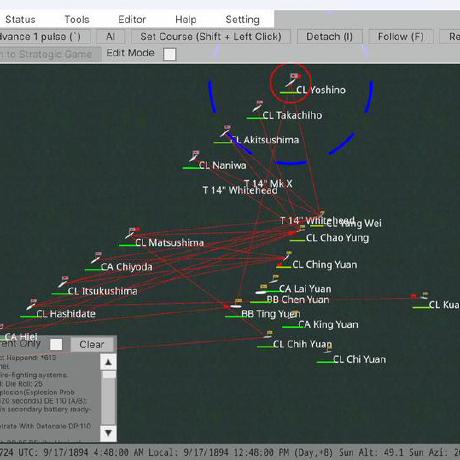Open the Help menu
Screen dimensions: 460x460
(x=186, y=20)
